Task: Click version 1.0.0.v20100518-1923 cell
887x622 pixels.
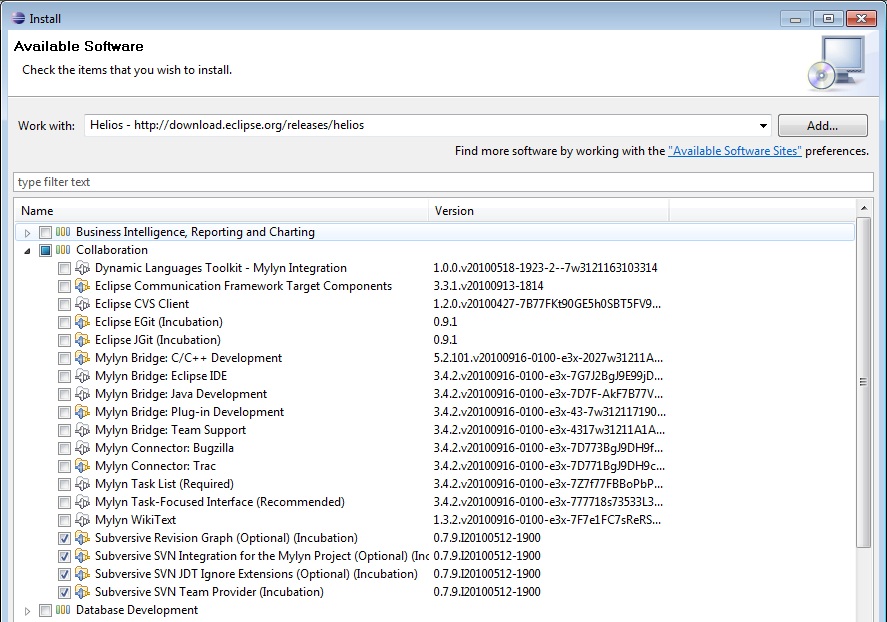Action: coord(545,268)
